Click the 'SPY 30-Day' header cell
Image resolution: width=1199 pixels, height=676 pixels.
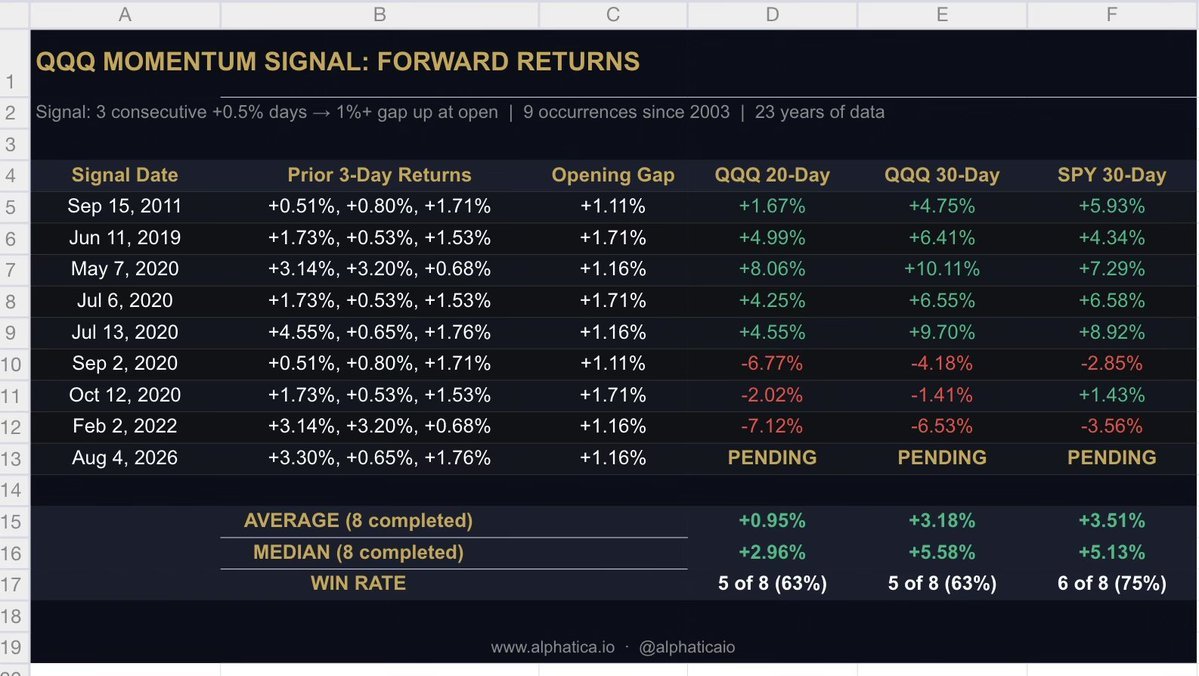pyautogui.click(x=1112, y=175)
